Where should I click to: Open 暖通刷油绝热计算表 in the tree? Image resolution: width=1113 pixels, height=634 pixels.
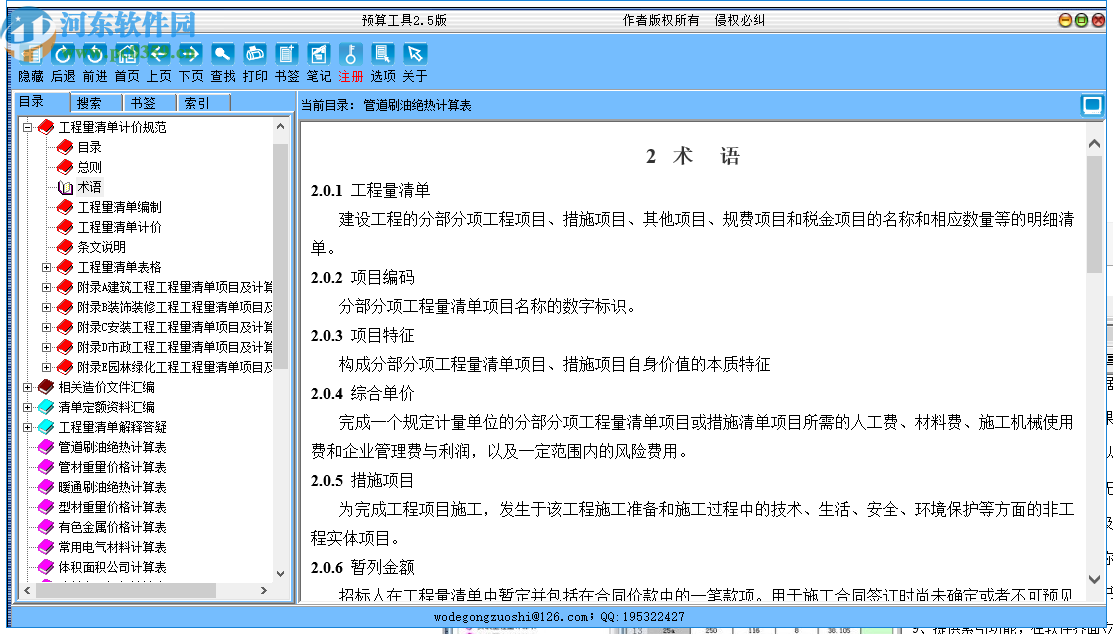112,487
